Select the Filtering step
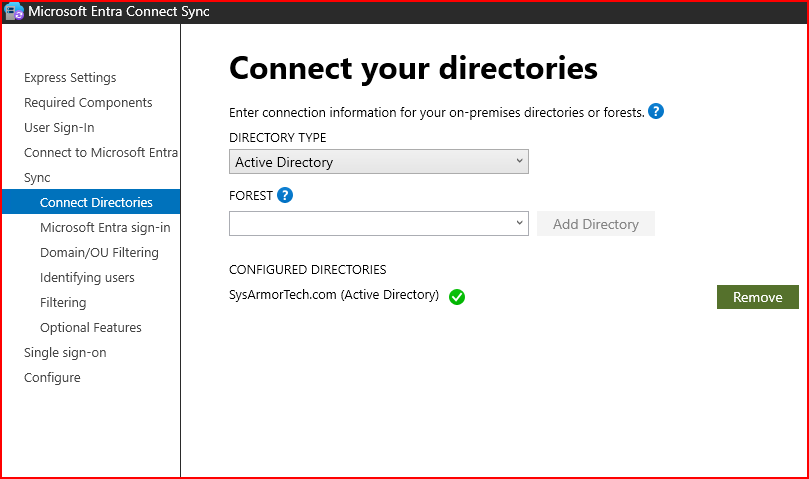This screenshot has width=809, height=479. tap(63, 302)
